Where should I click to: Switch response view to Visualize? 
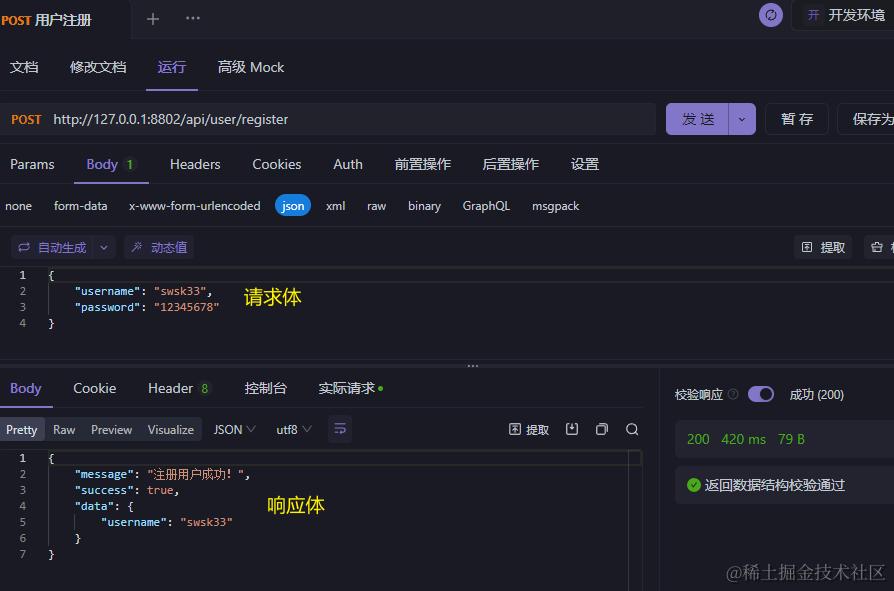(x=170, y=430)
